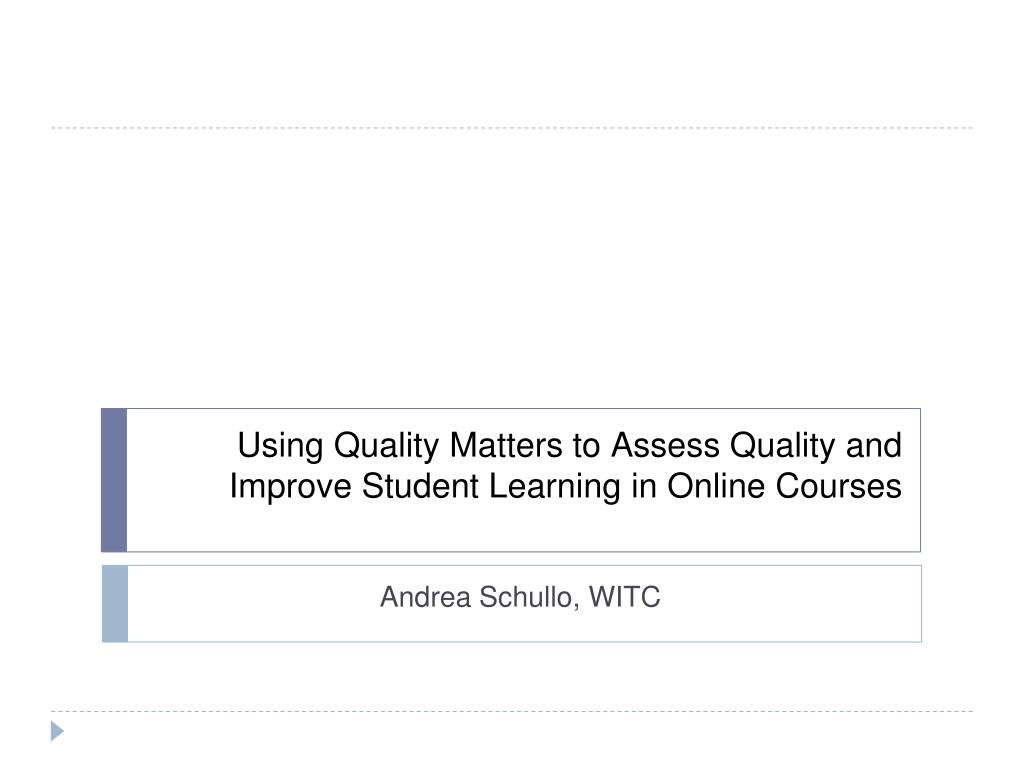This screenshot has width=1024, height=768.
Task: Click the "WITC" text in the subtitle
Action: coord(624,597)
